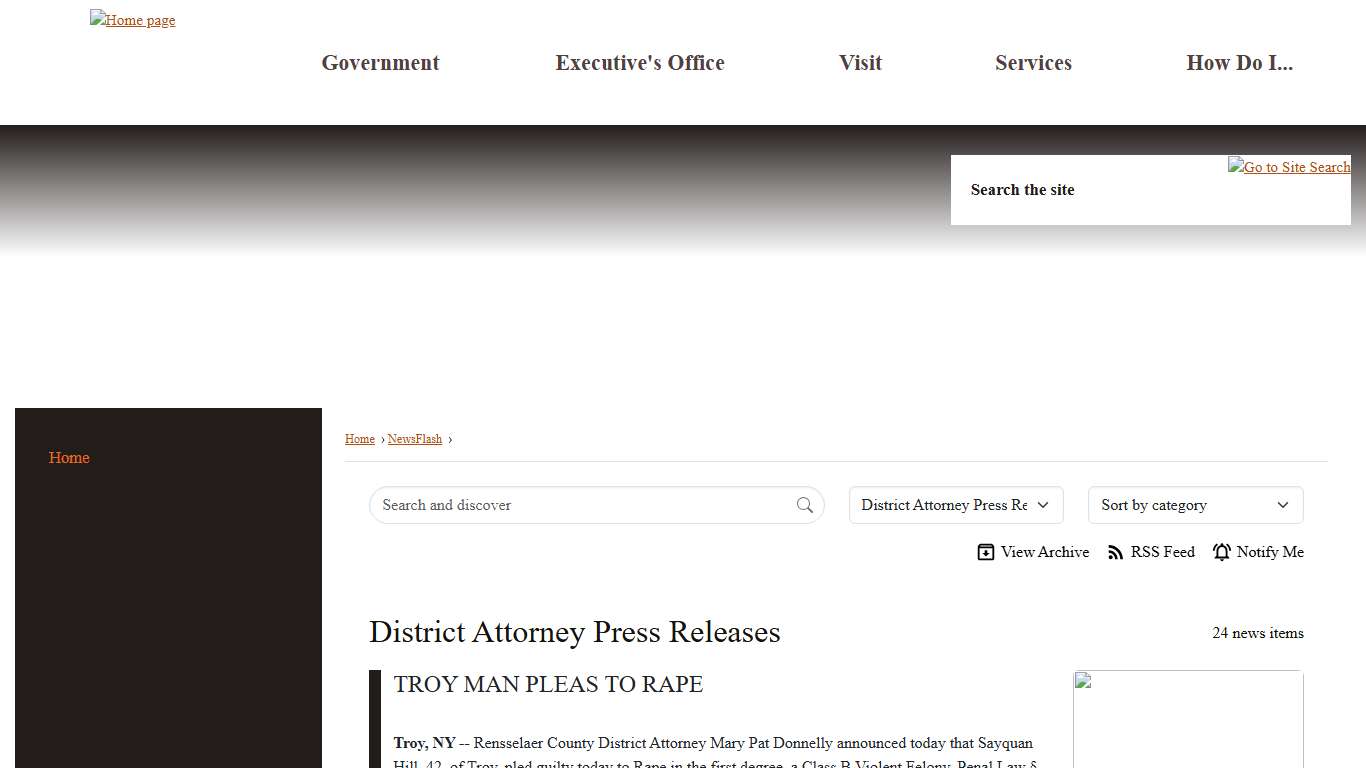Click the news article thumbnail image
The width and height of the screenshot is (1366, 768).
click(x=1188, y=718)
